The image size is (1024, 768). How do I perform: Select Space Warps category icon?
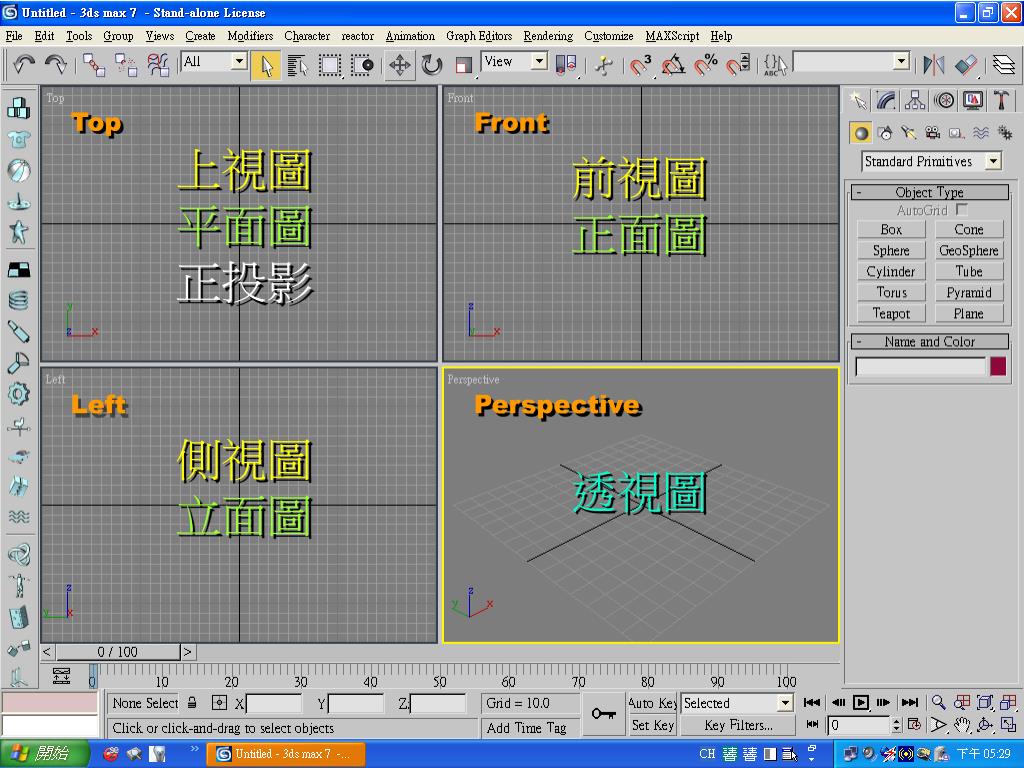980,133
